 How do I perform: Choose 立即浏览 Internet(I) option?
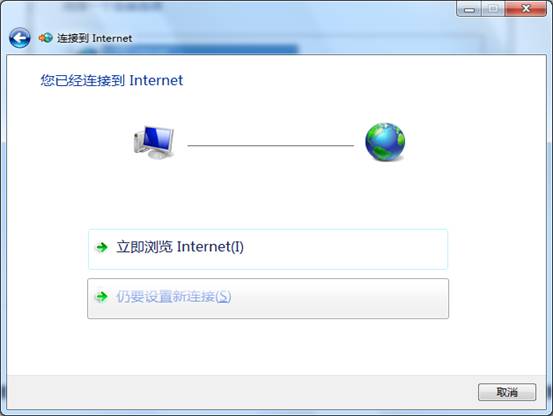click(268, 249)
